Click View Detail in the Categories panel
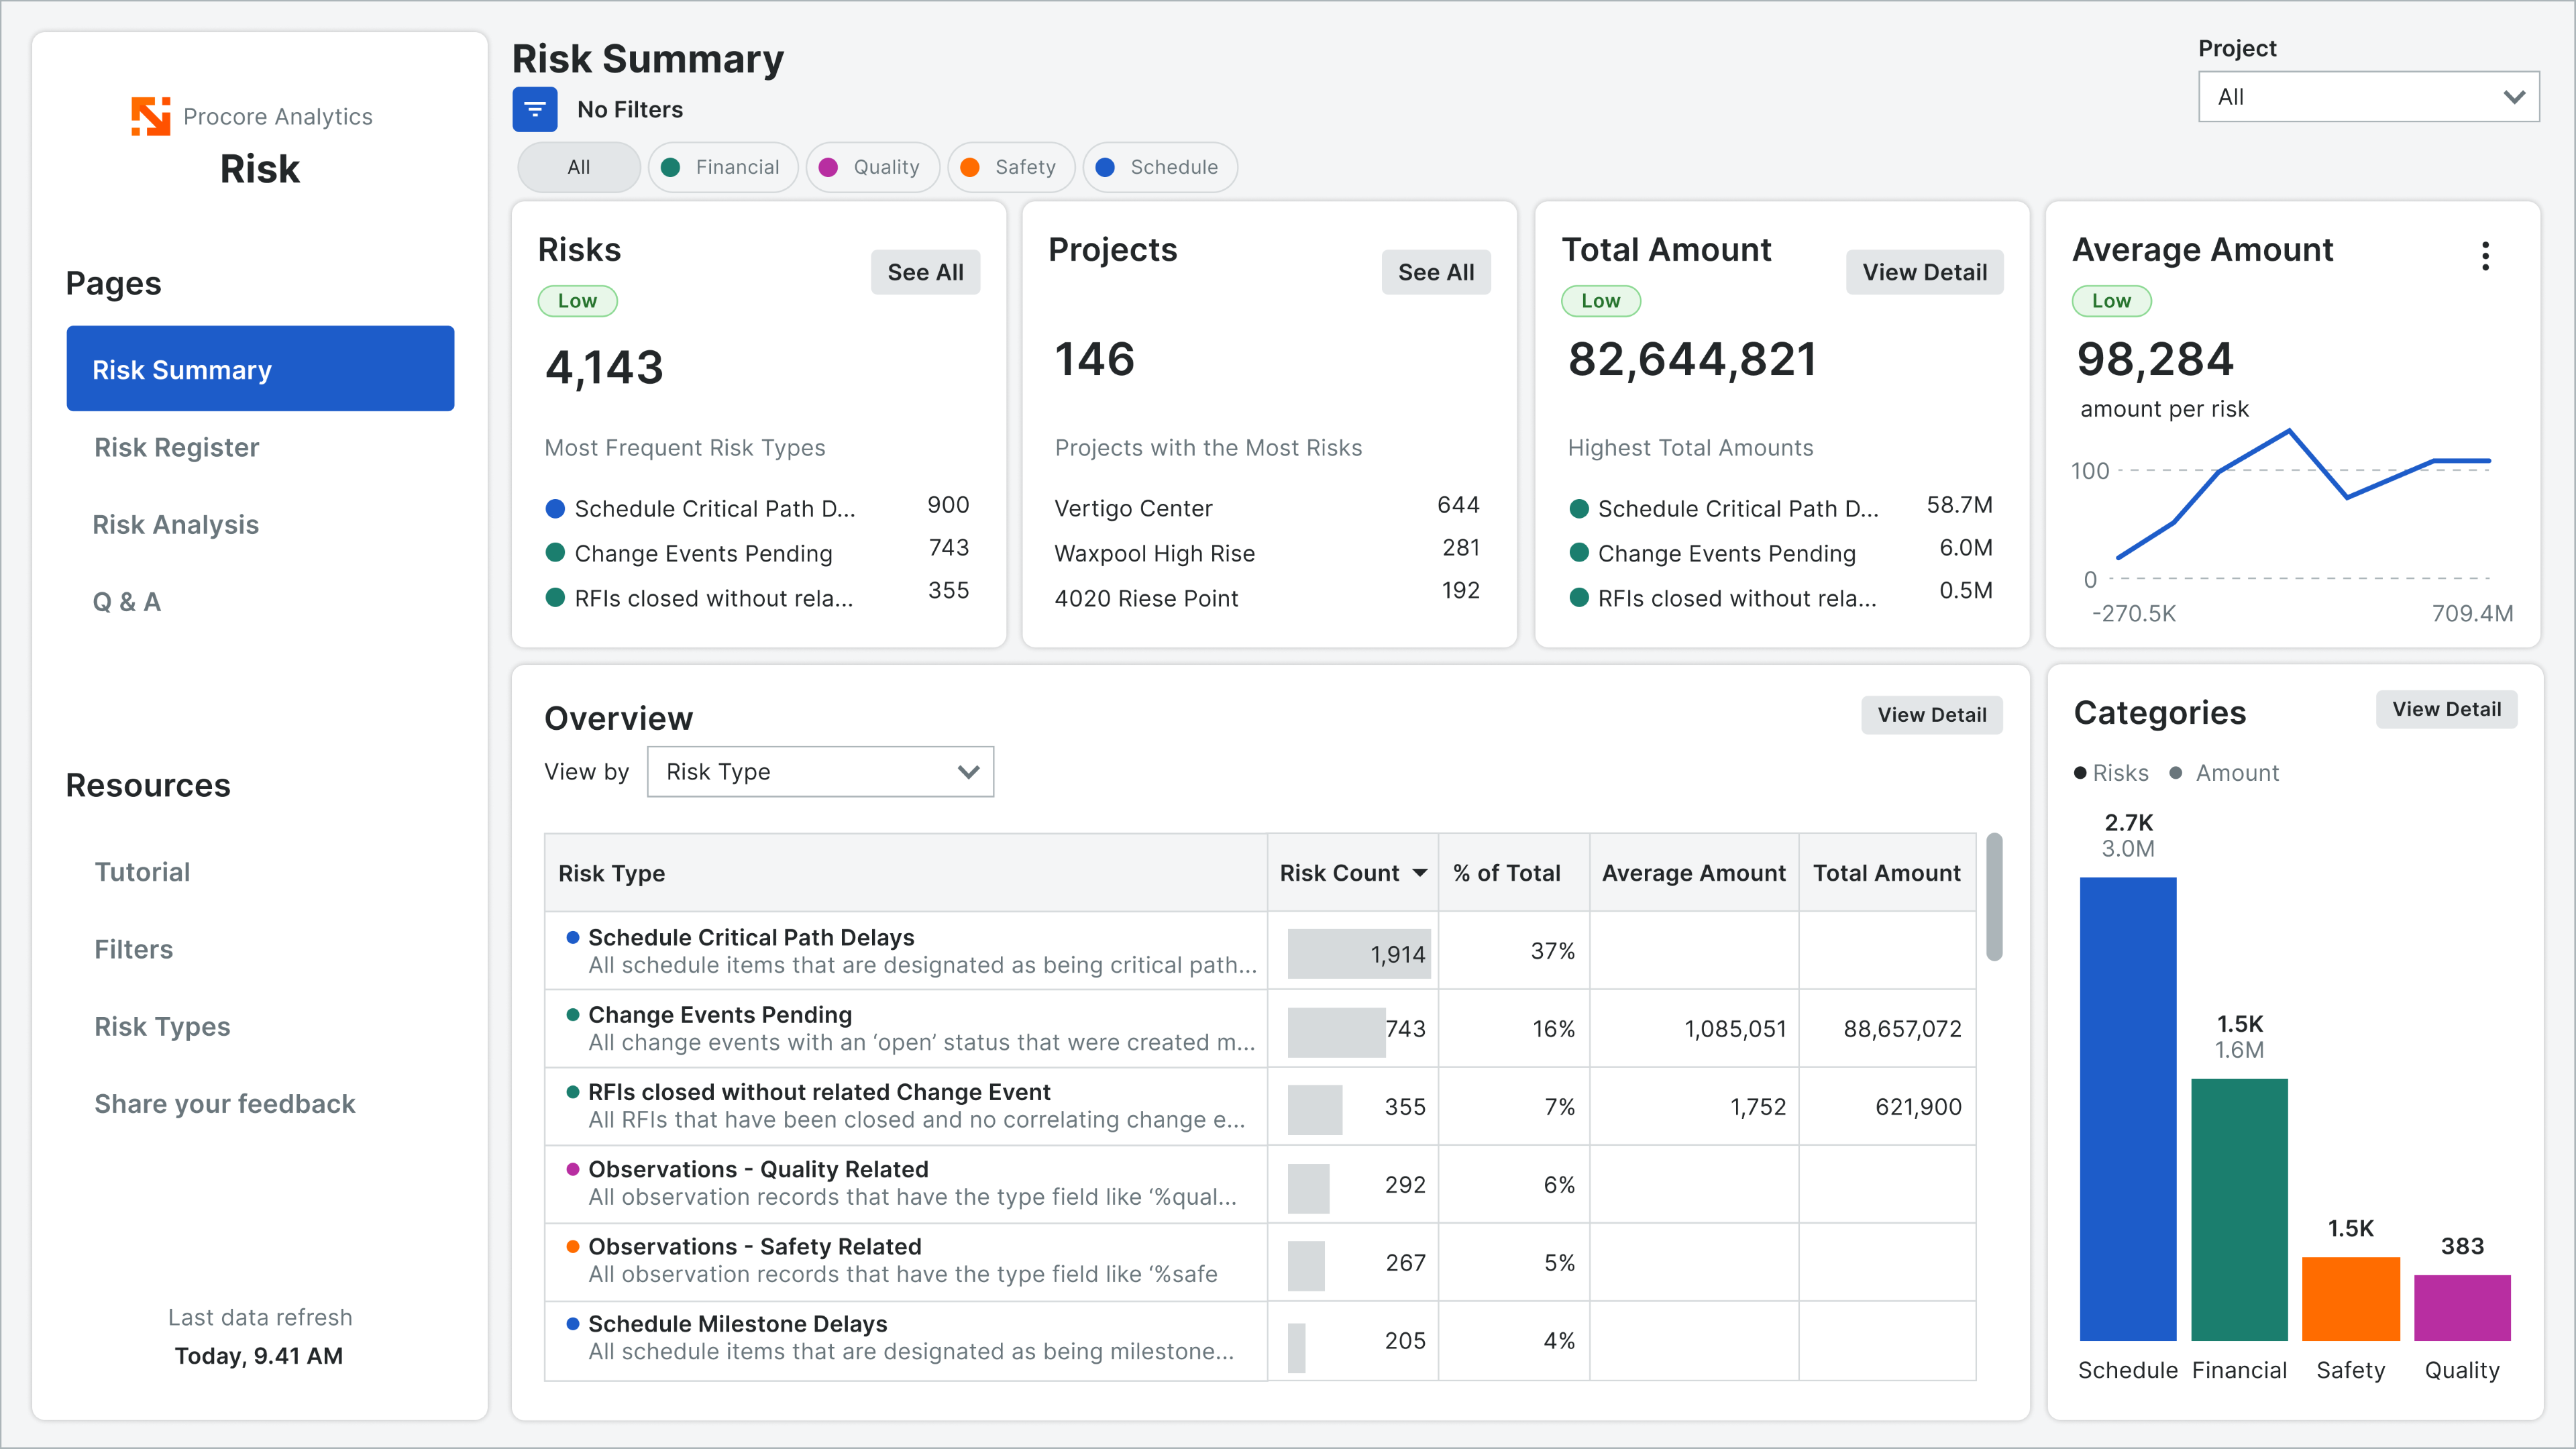Viewport: 2576px width, 1449px height. (x=2446, y=709)
